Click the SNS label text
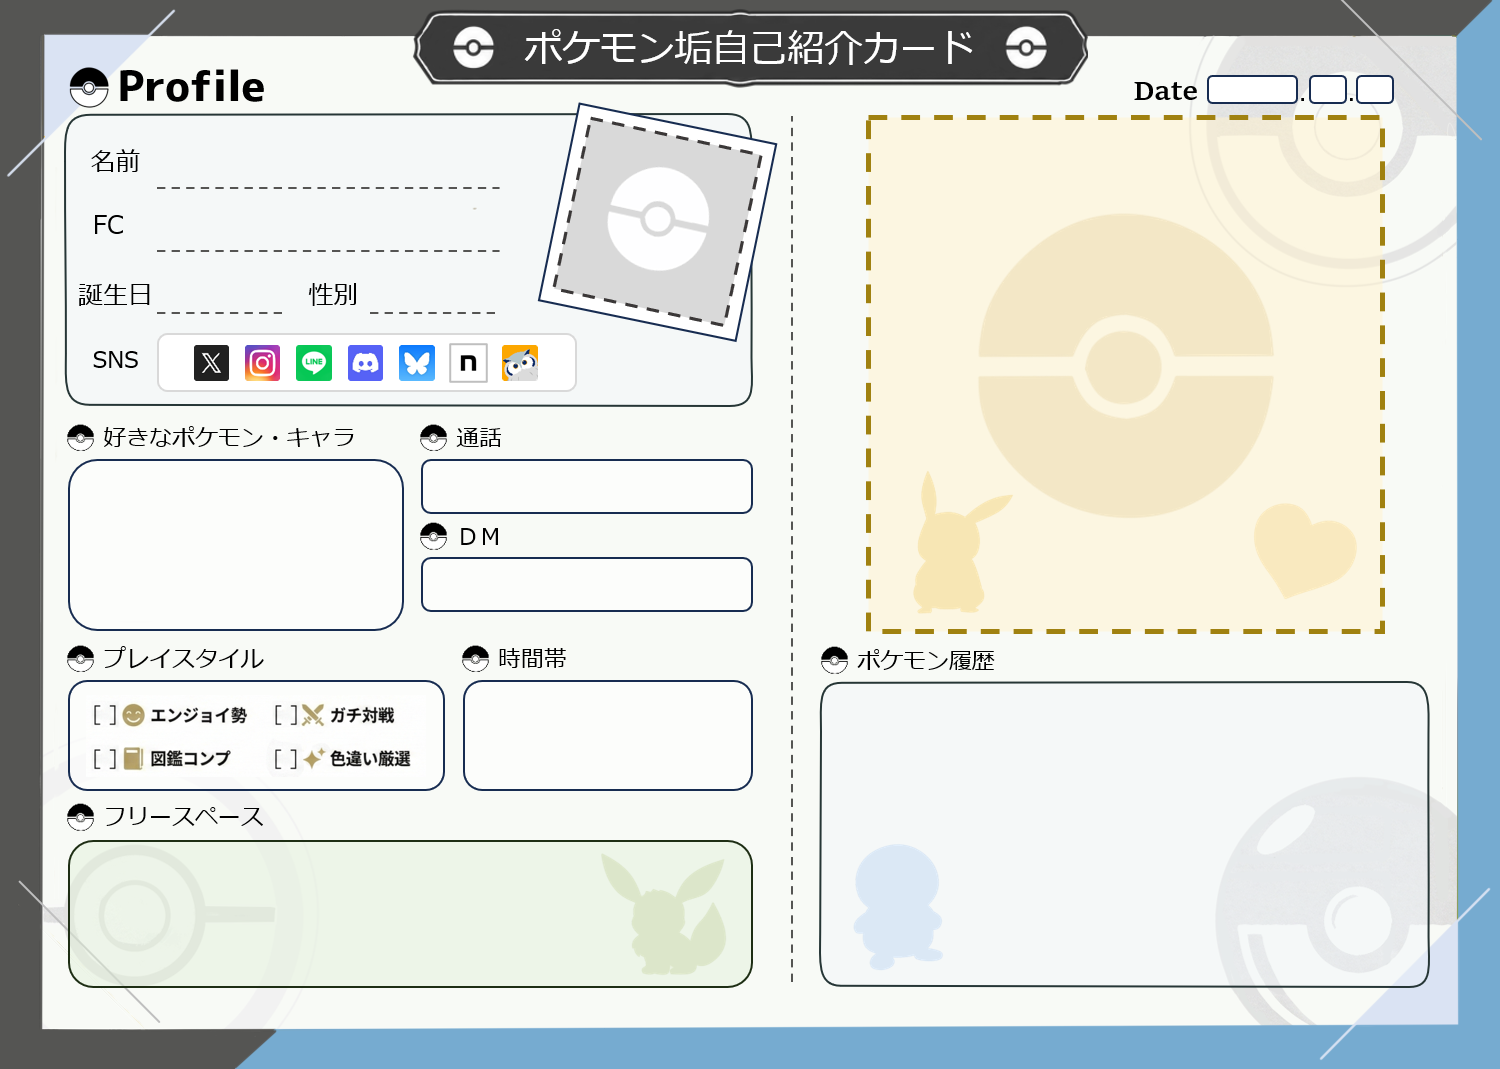The height and width of the screenshot is (1069, 1500). coord(115,360)
